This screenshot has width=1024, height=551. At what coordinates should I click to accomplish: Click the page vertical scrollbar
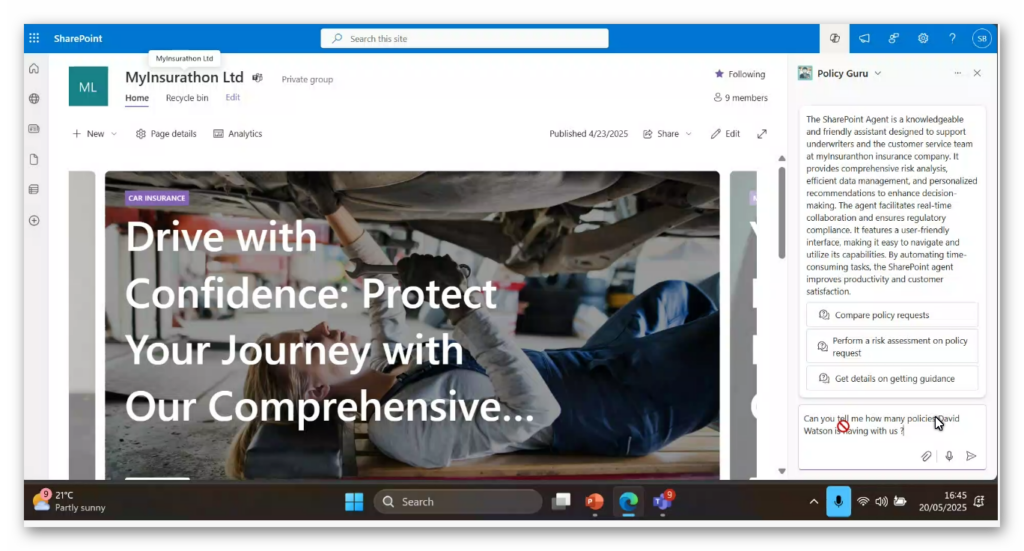[782, 200]
